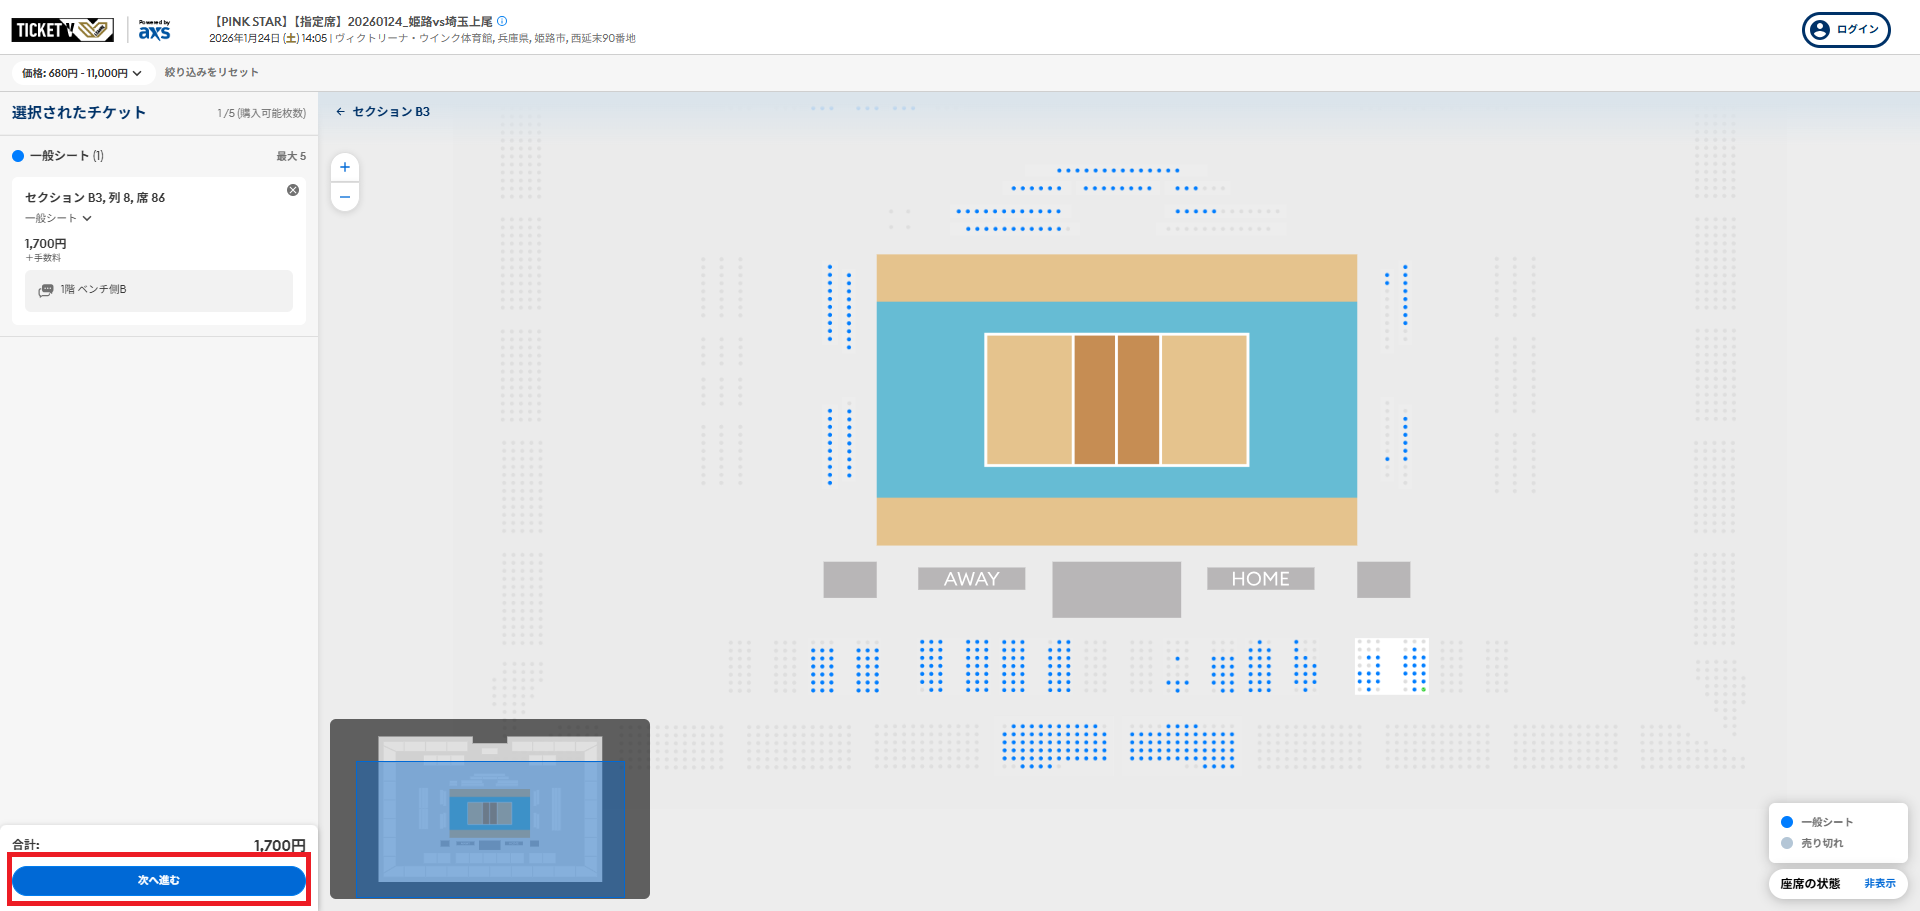Click the login profile icon
This screenshot has height=911, width=1920.
point(1820,30)
